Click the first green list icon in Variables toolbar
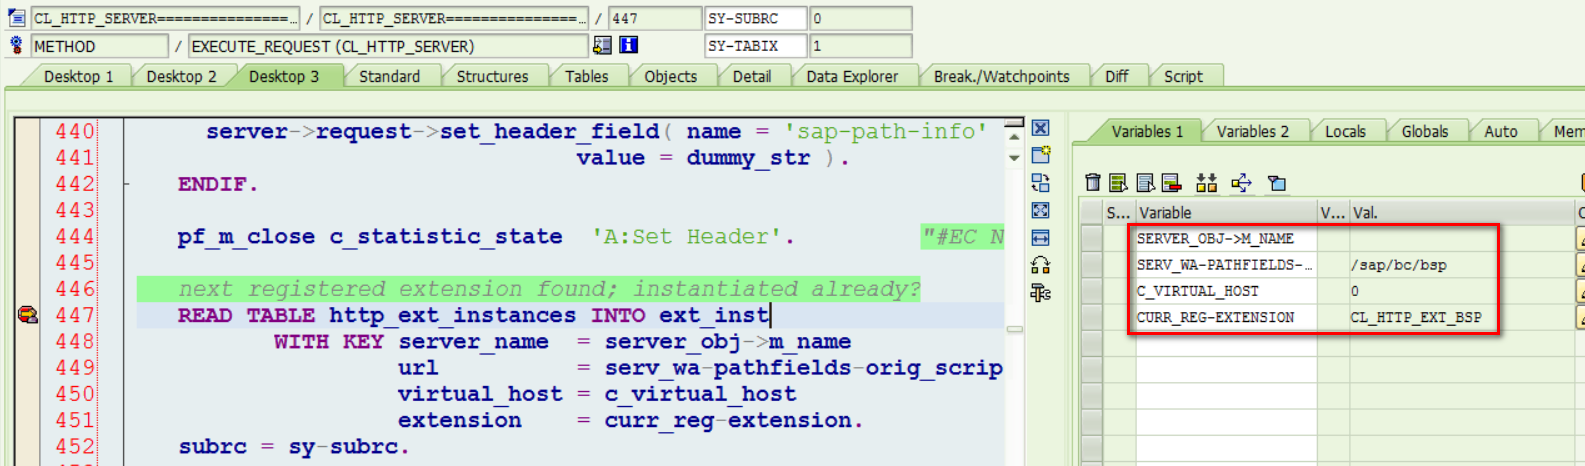 1118,182
